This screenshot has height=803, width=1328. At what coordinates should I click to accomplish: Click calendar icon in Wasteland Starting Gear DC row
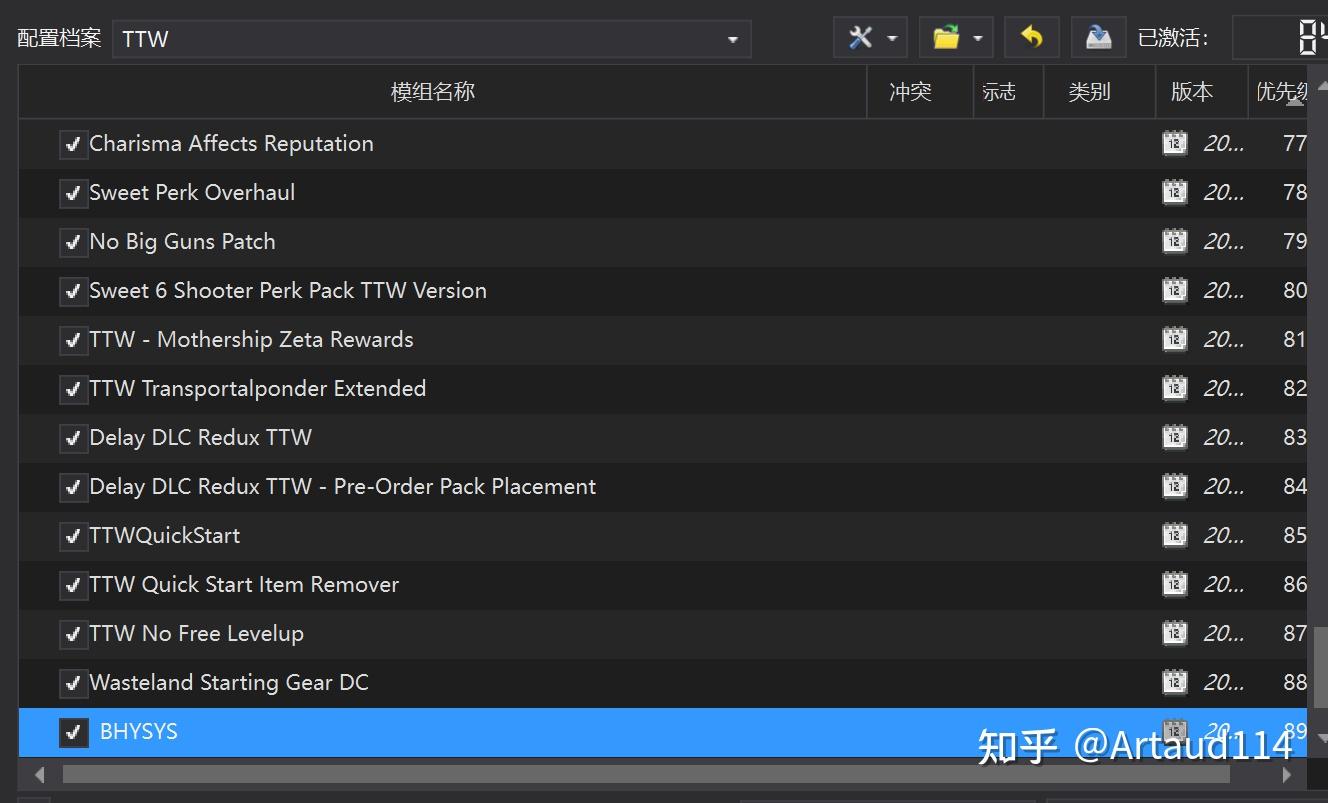pyautogui.click(x=1175, y=682)
